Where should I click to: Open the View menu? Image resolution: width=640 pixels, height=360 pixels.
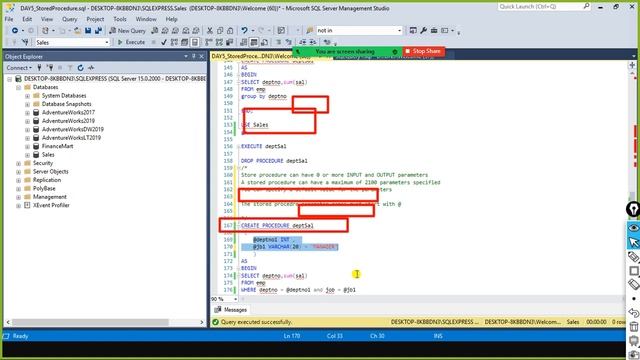(47, 19)
